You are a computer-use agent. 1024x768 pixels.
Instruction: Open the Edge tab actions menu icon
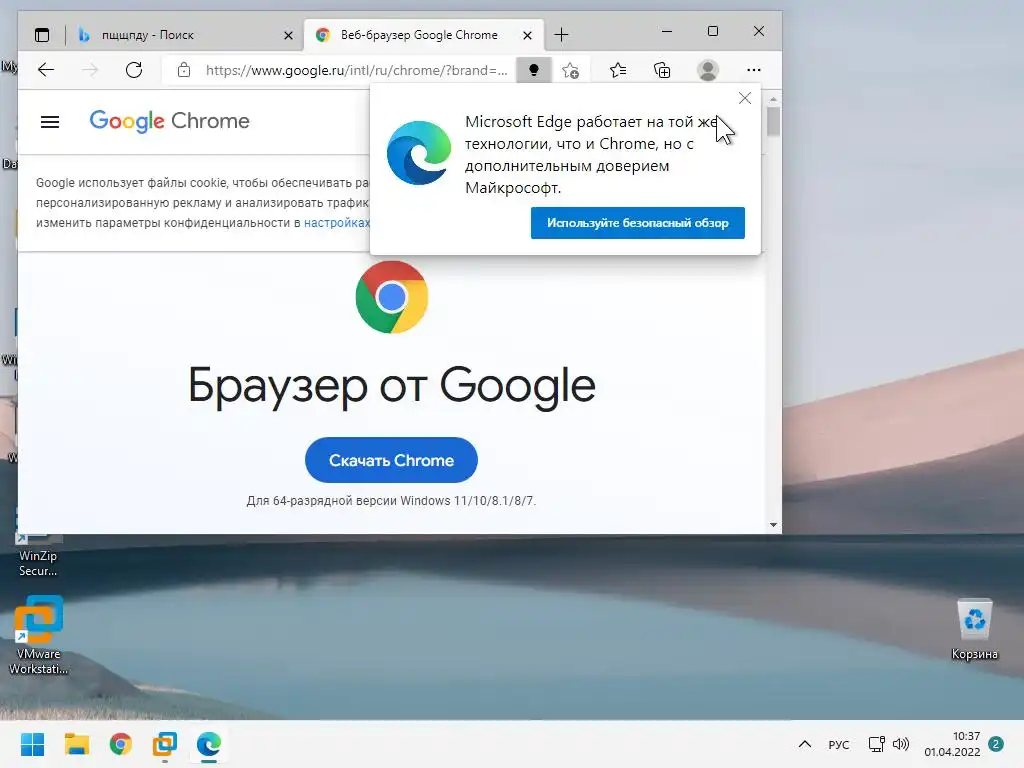click(x=42, y=35)
